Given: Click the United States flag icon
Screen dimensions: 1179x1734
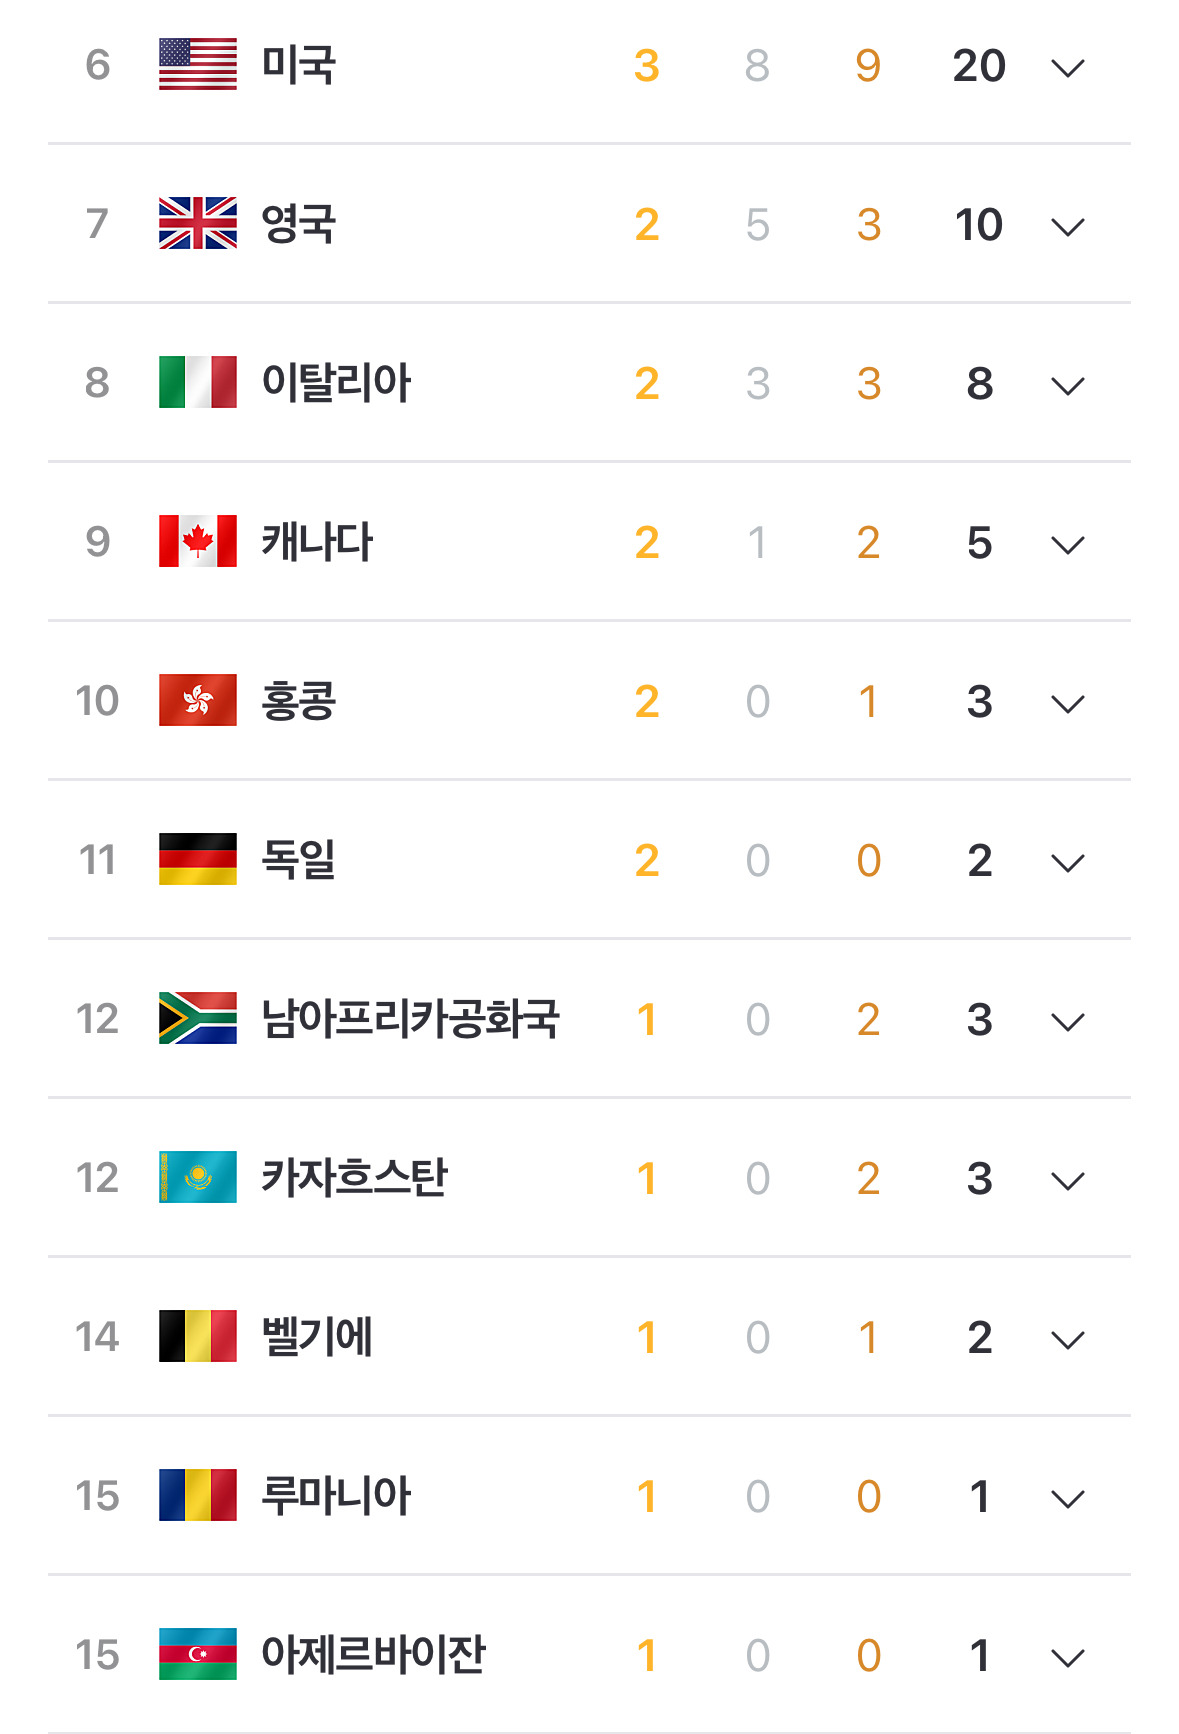Looking at the screenshot, I should (x=198, y=65).
